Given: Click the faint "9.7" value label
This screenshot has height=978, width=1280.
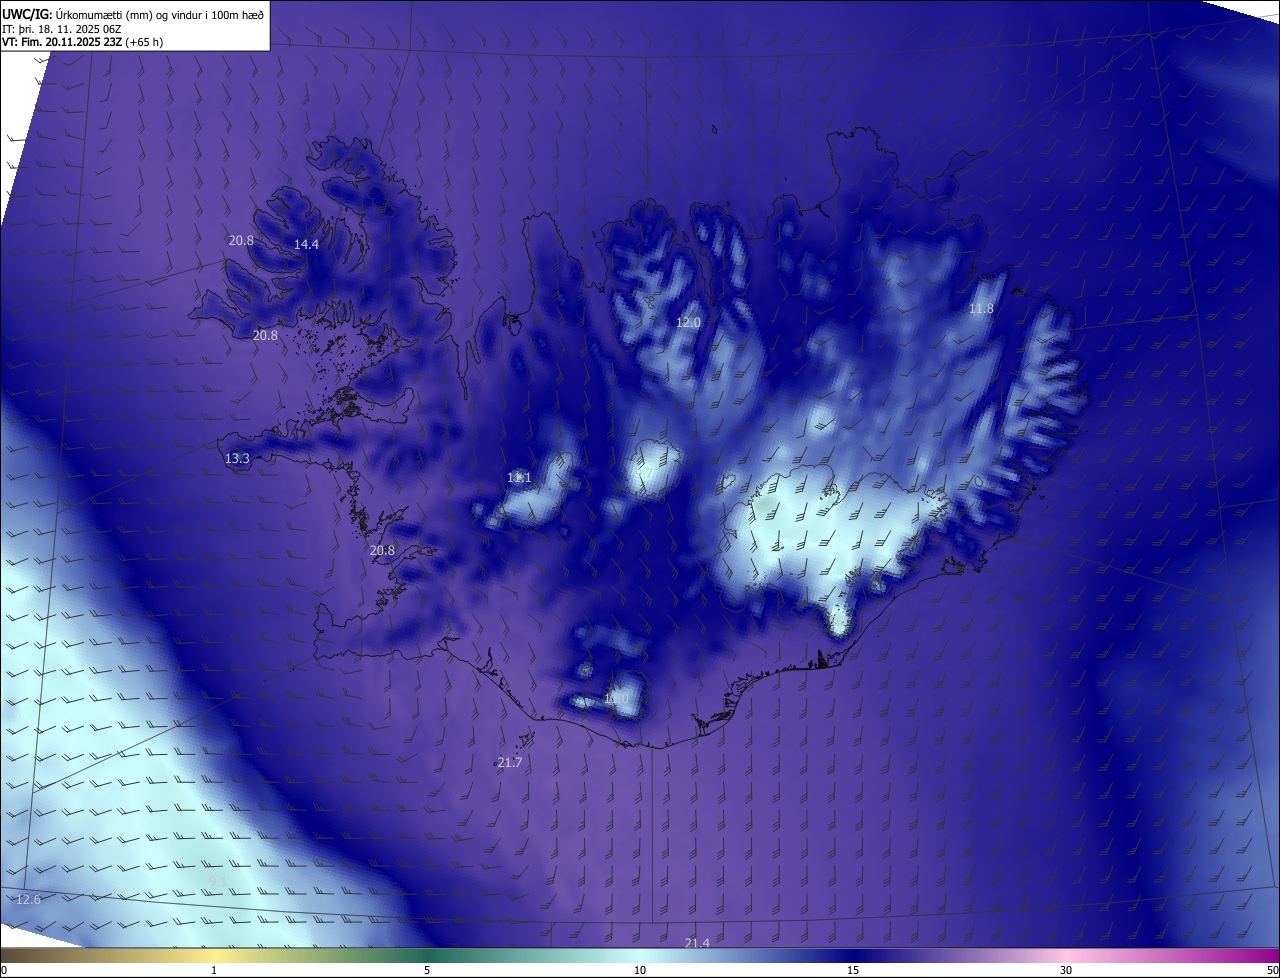Looking at the screenshot, I should (x=645, y=474).
